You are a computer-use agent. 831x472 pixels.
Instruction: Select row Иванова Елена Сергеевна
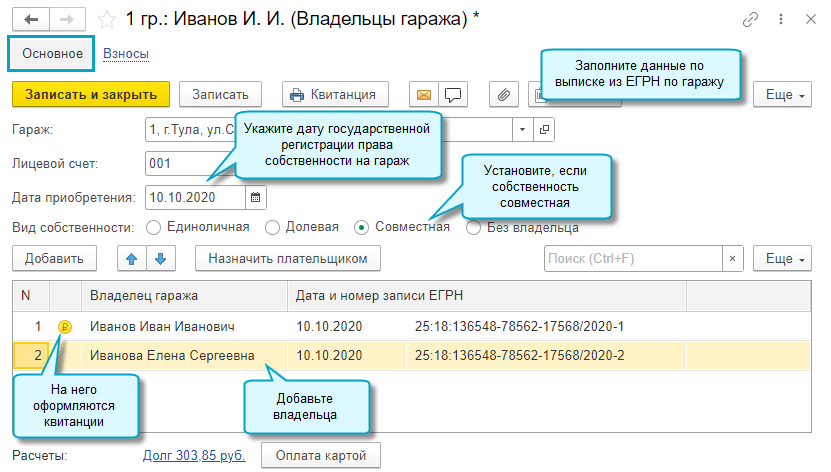click(412, 355)
